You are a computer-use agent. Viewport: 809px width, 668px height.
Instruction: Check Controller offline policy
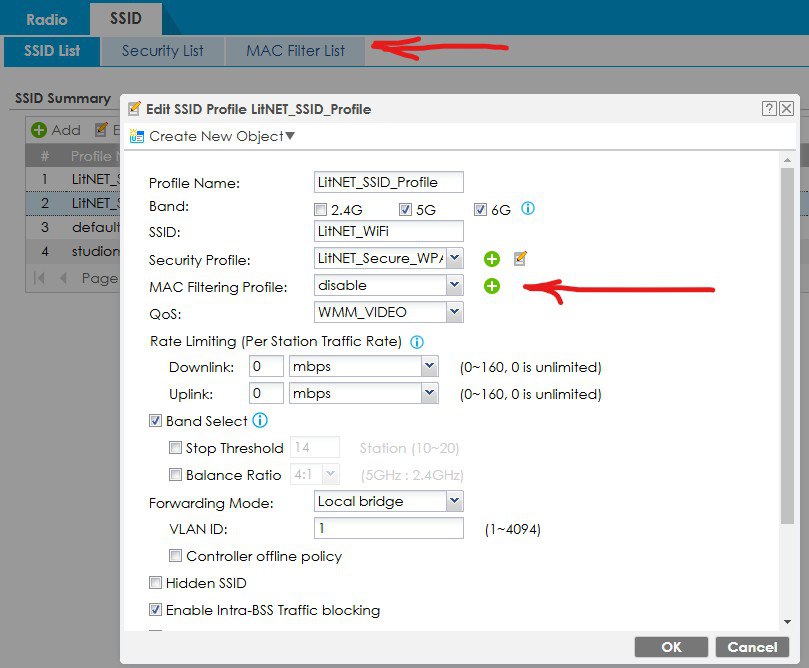point(175,556)
